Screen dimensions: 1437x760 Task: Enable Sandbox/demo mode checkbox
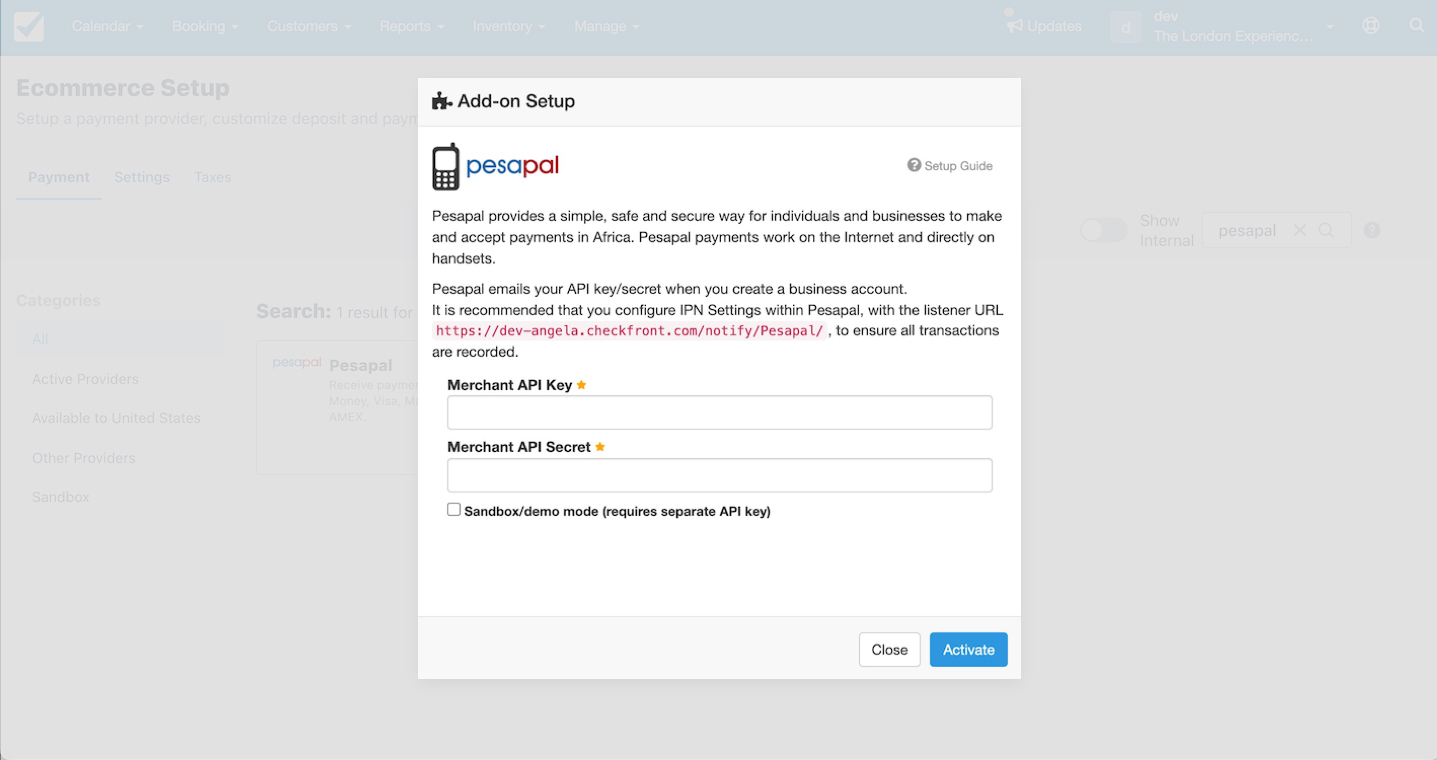454,510
